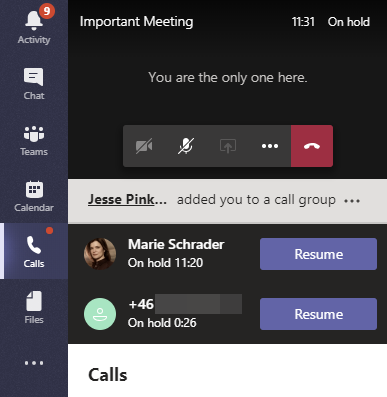Click the added you to a call group banner

(x=227, y=201)
